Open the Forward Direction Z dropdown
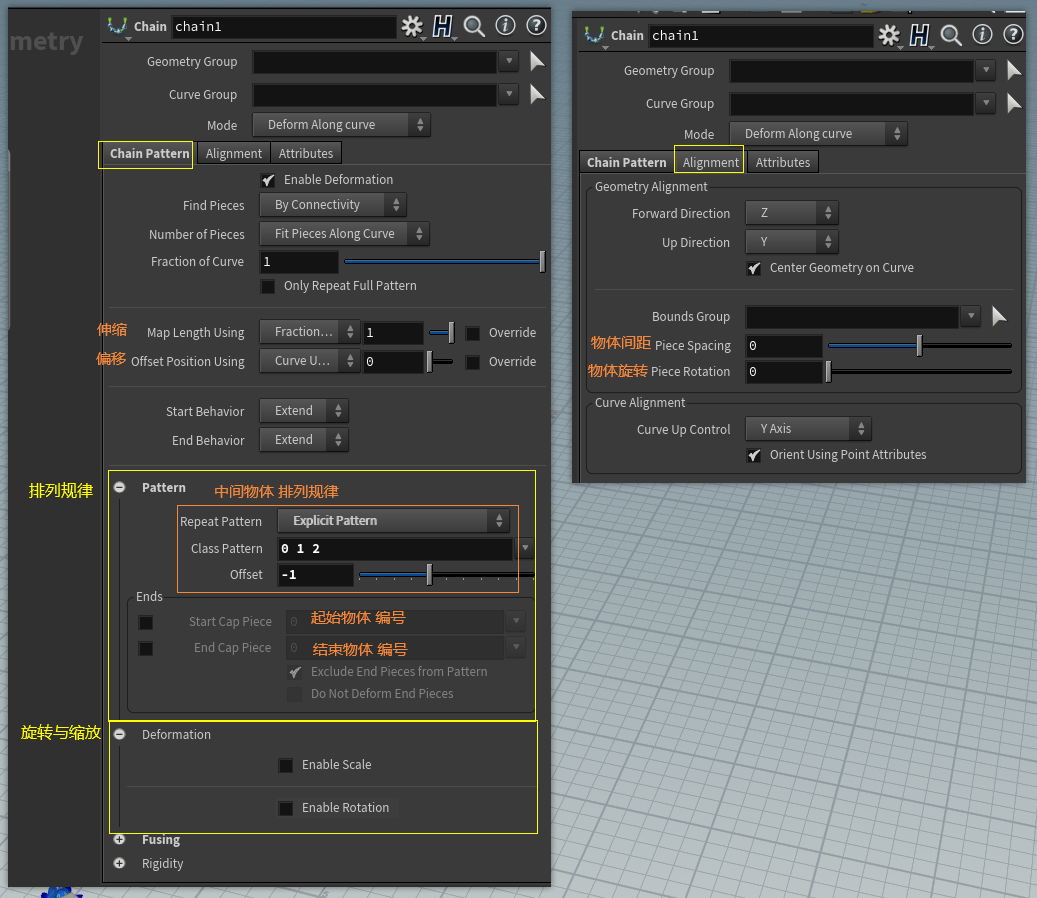Image resolution: width=1037 pixels, height=898 pixels. coord(792,213)
